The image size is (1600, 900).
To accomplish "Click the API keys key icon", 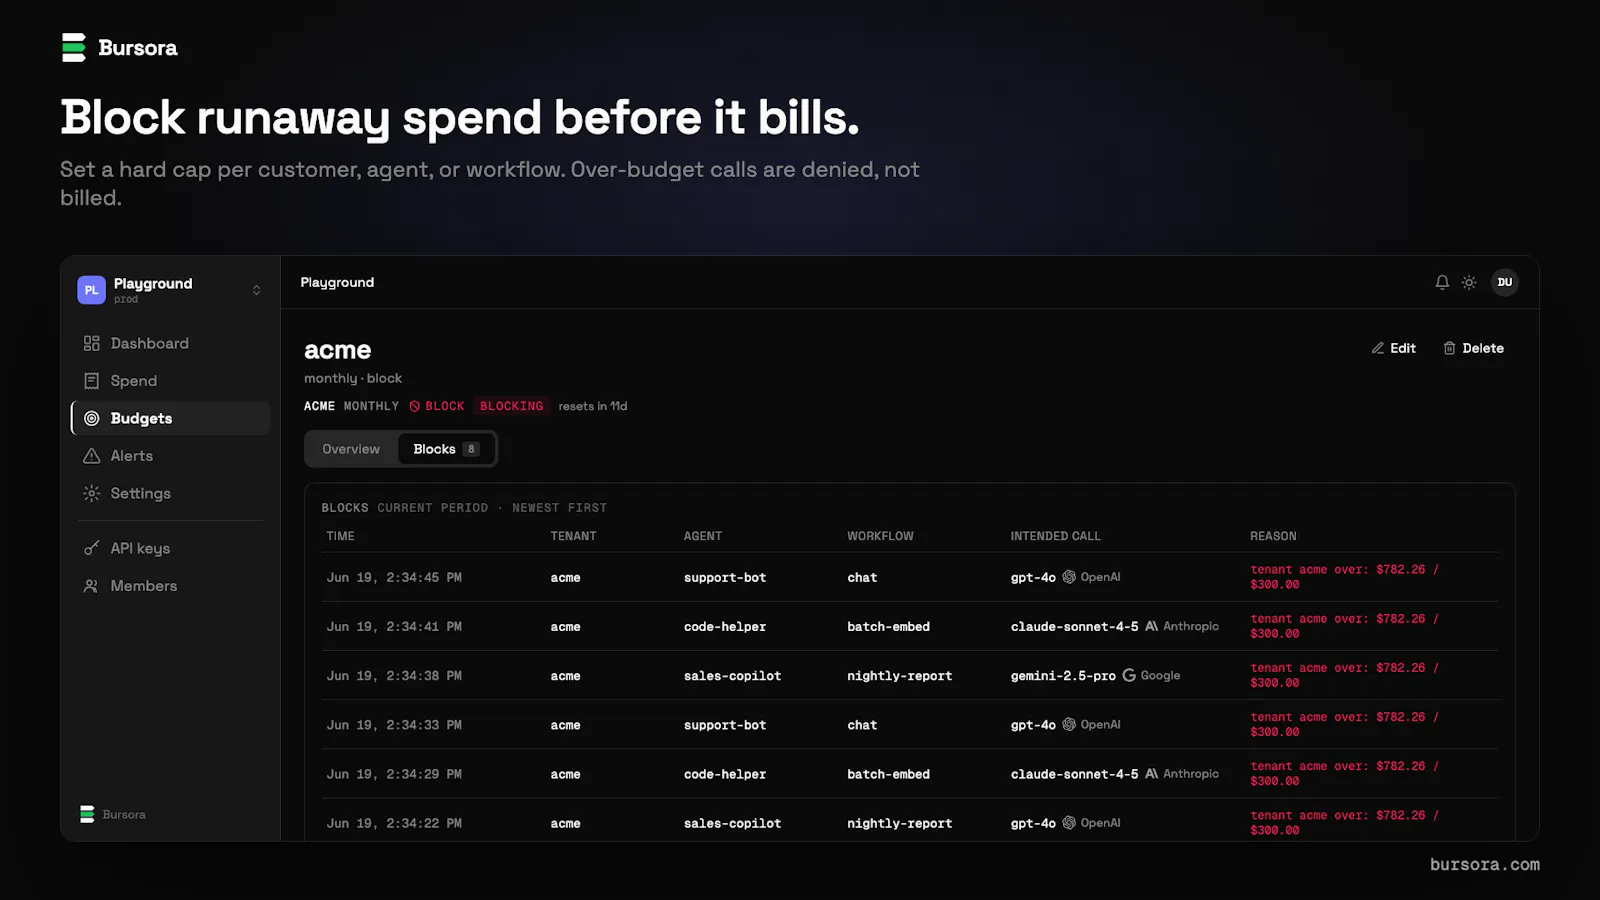I will (x=92, y=548).
